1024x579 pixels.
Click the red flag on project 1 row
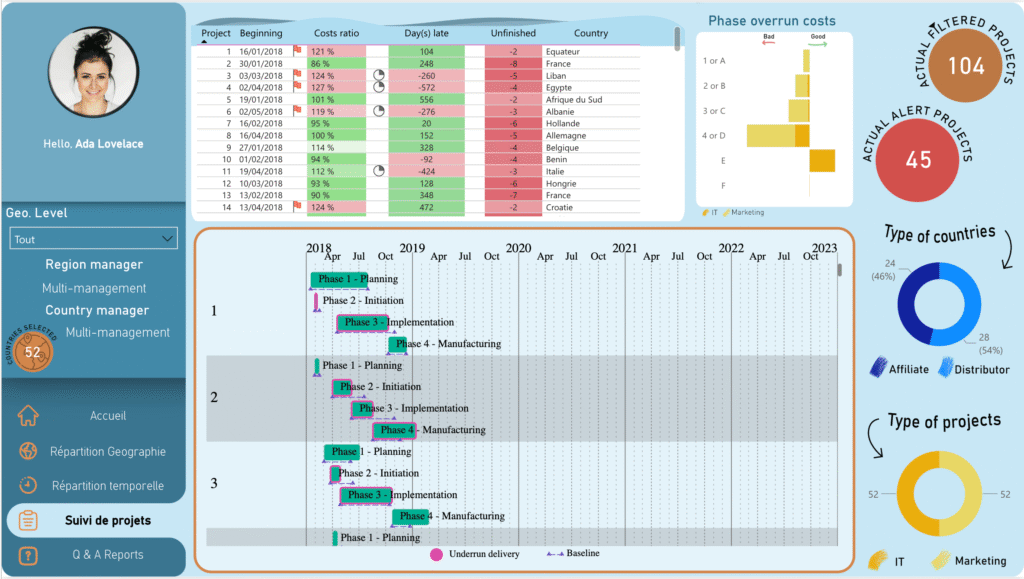(x=297, y=51)
